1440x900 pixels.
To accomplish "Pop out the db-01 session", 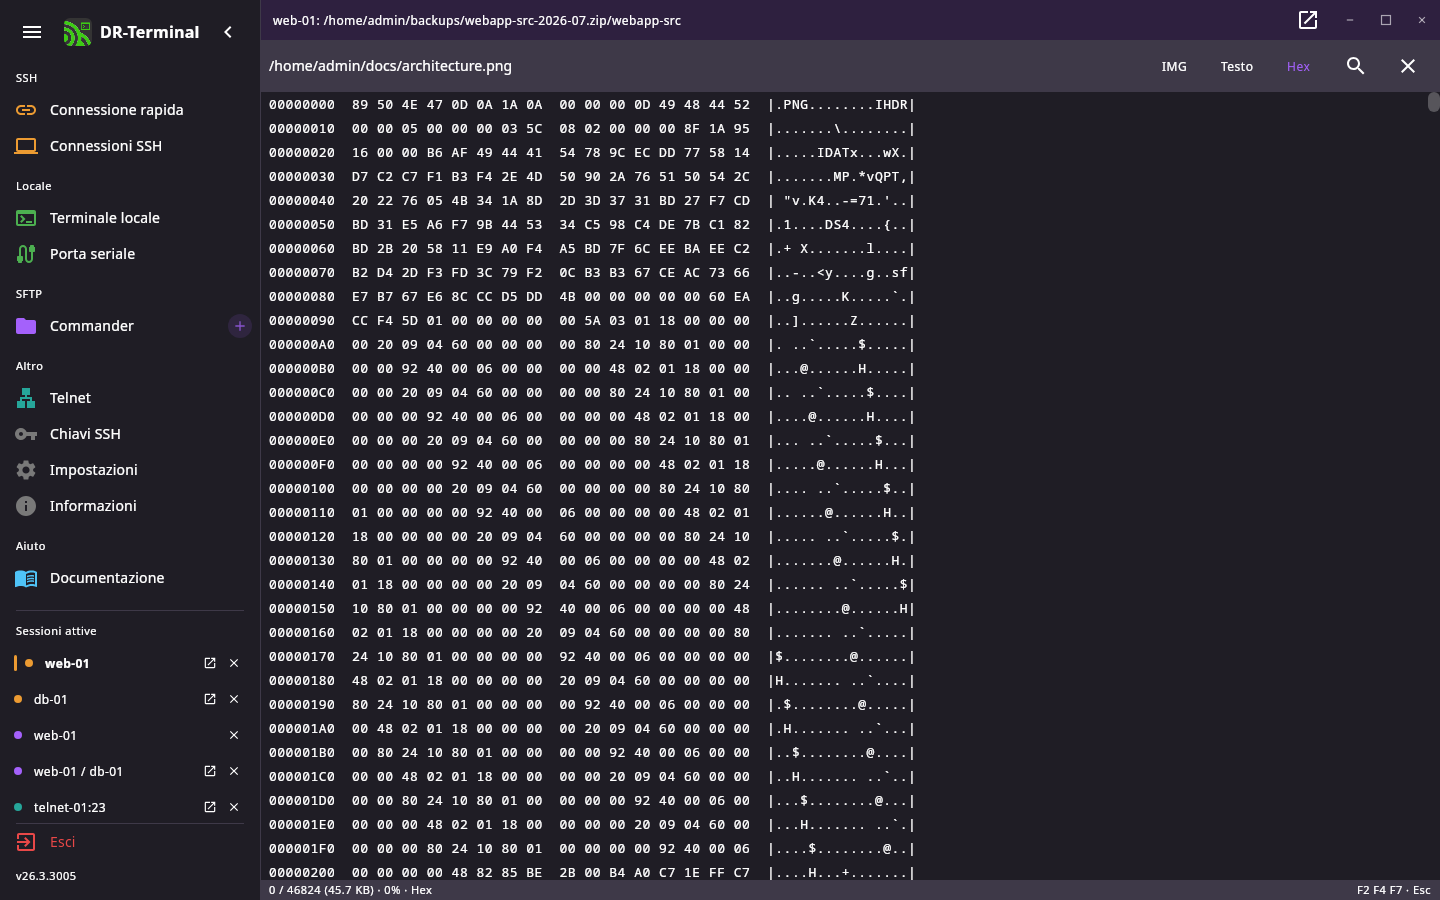I will pos(210,699).
